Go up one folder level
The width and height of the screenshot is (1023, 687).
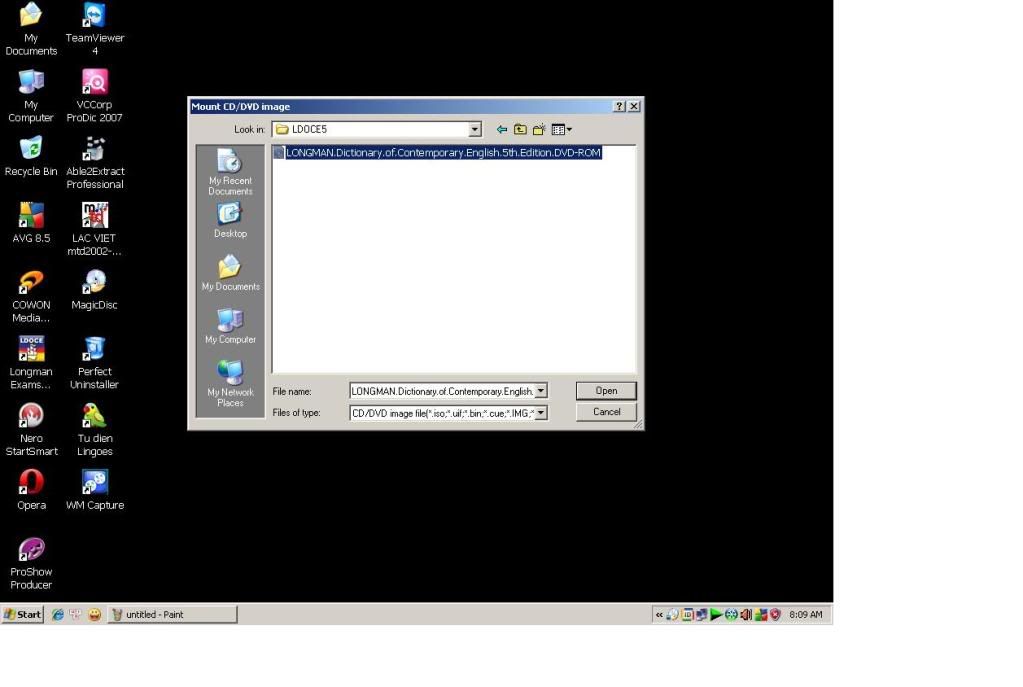[520, 129]
